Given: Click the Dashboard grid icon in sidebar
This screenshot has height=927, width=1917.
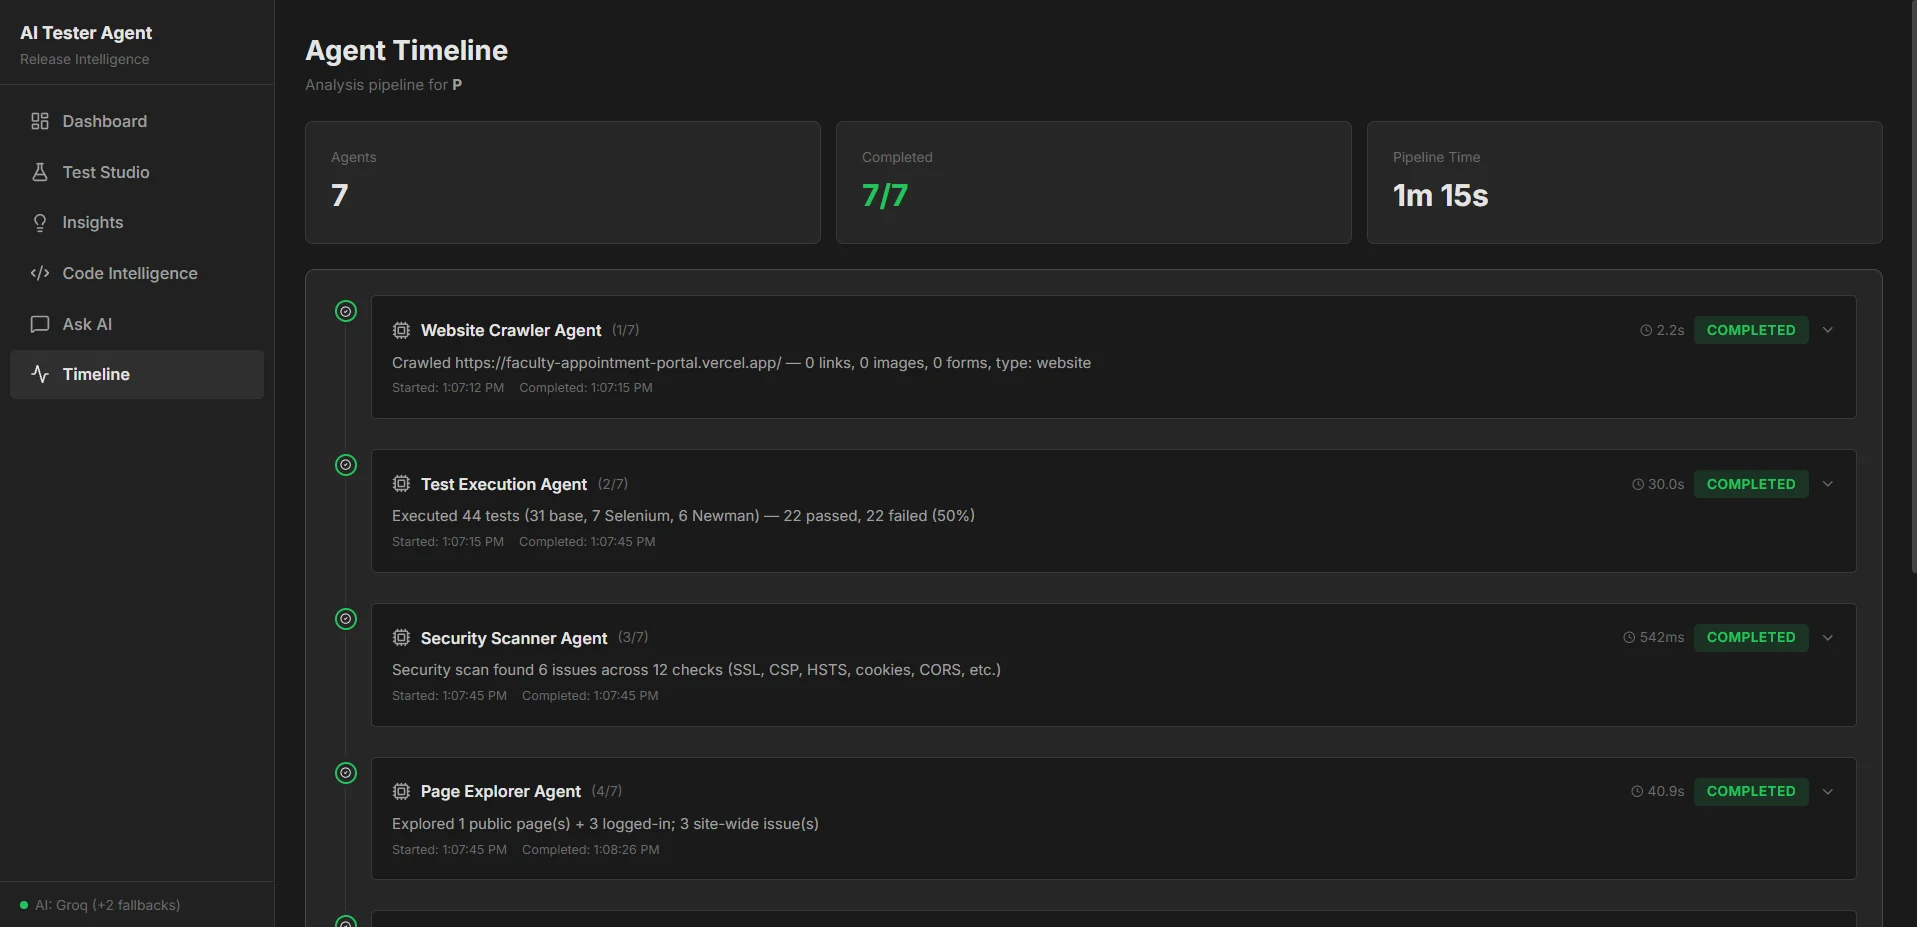Looking at the screenshot, I should point(40,121).
